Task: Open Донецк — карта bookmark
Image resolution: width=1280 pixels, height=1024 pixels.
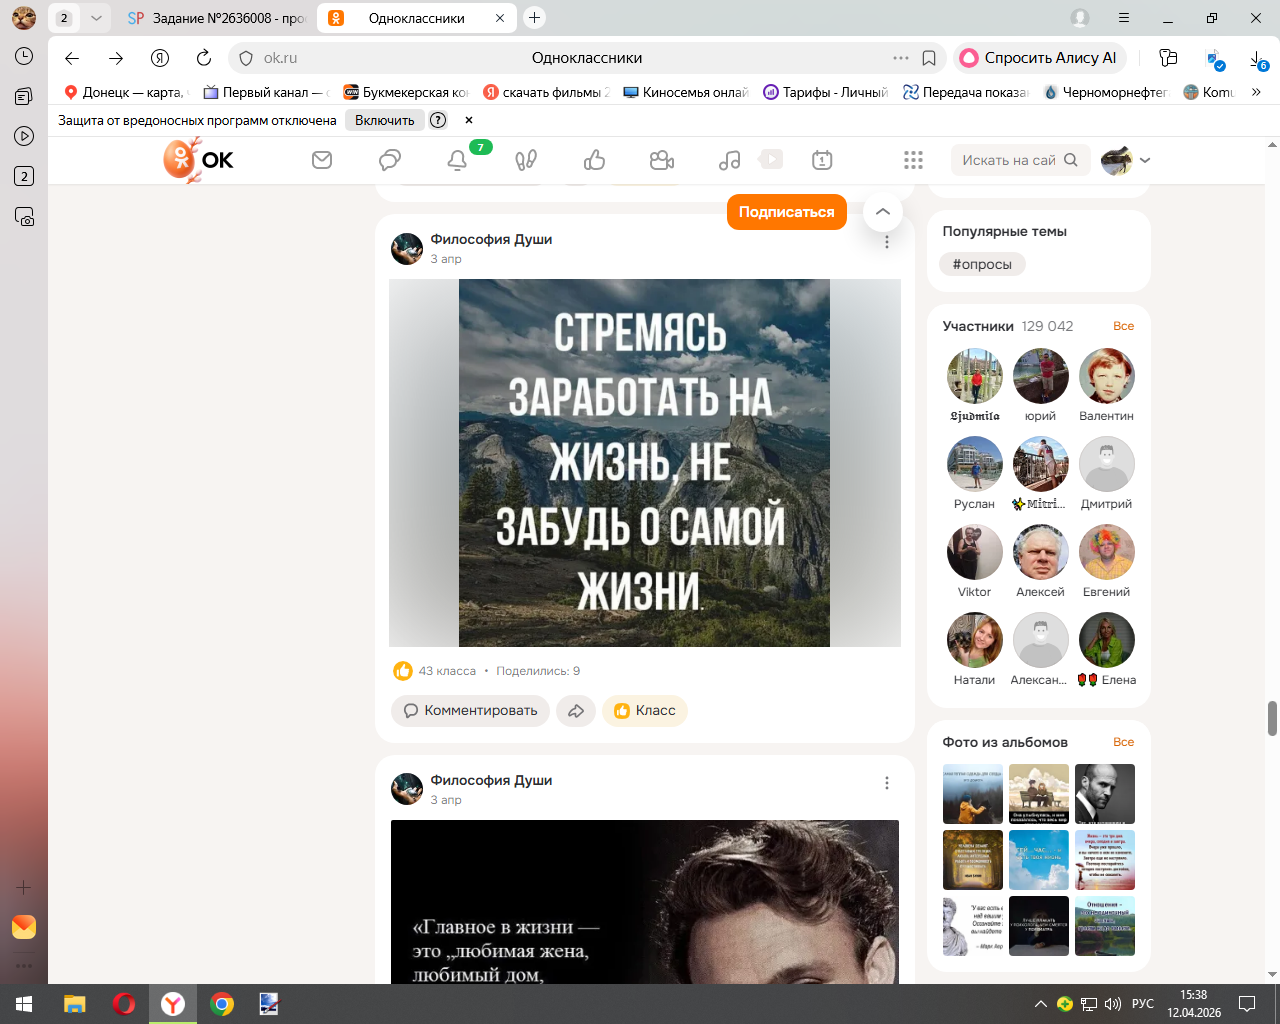Action: point(126,92)
